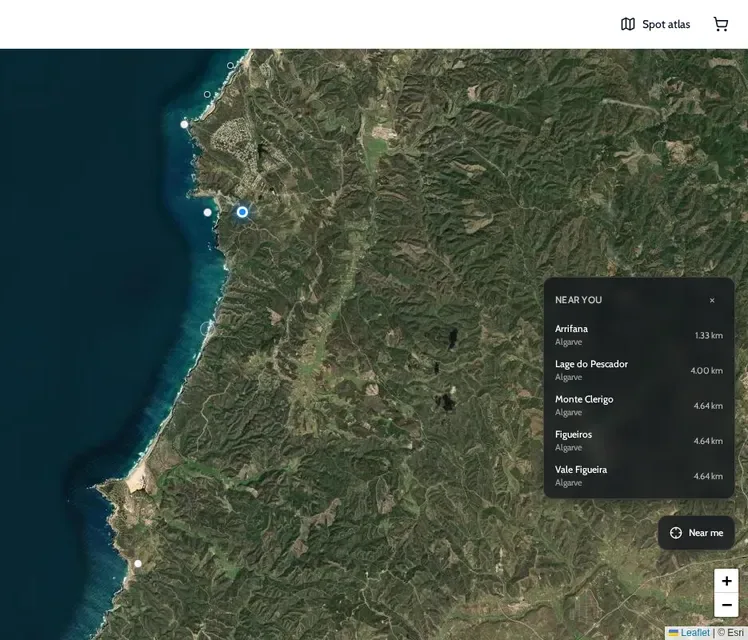The width and height of the screenshot is (748, 640).
Task: Click the Near me button
Action: [696, 533]
